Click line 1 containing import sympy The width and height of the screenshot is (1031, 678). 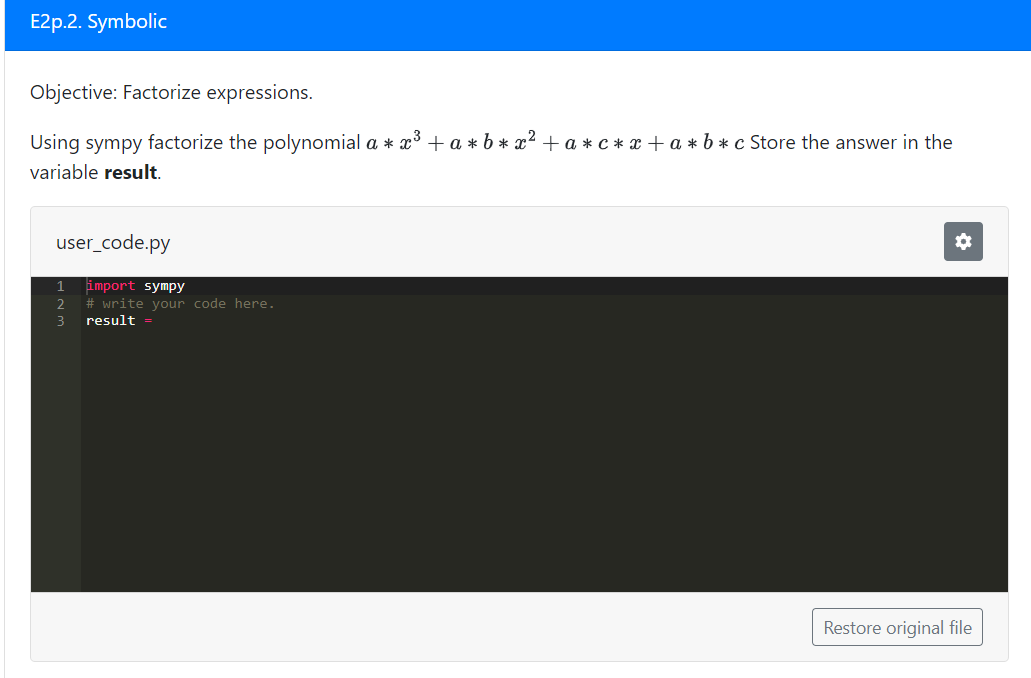pos(135,285)
